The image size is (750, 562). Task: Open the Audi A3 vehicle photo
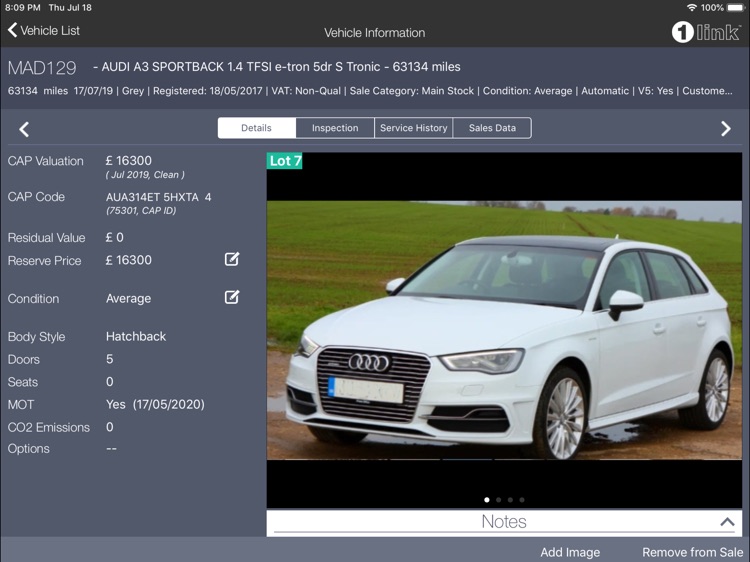pyautogui.click(x=504, y=330)
